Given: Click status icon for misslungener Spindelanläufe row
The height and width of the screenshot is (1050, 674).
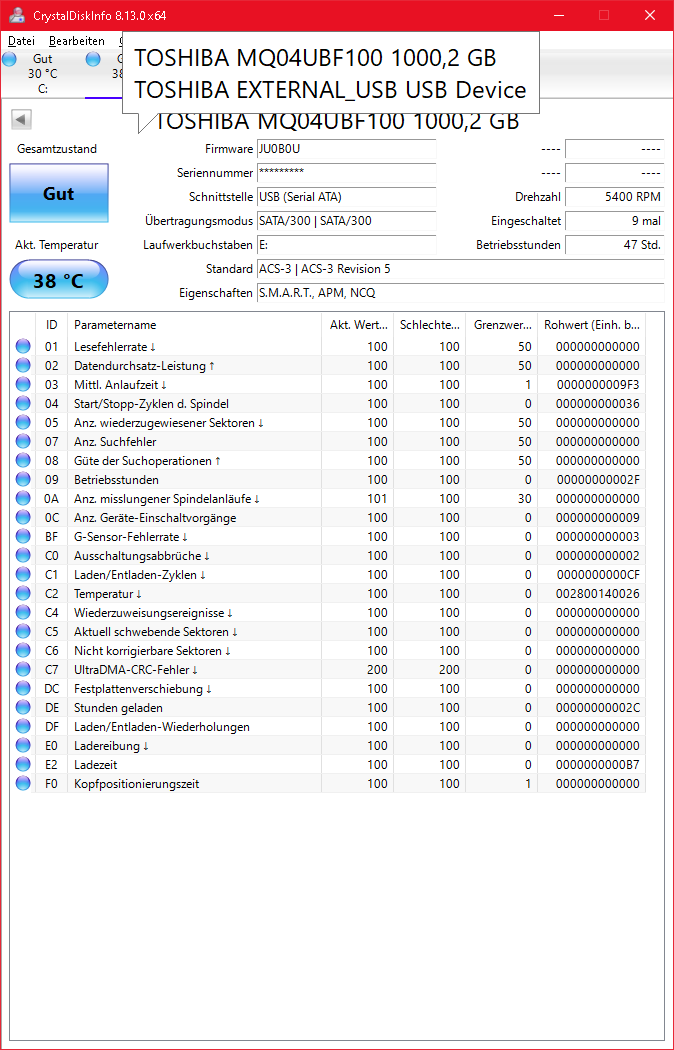Looking at the screenshot, I should point(23,498).
